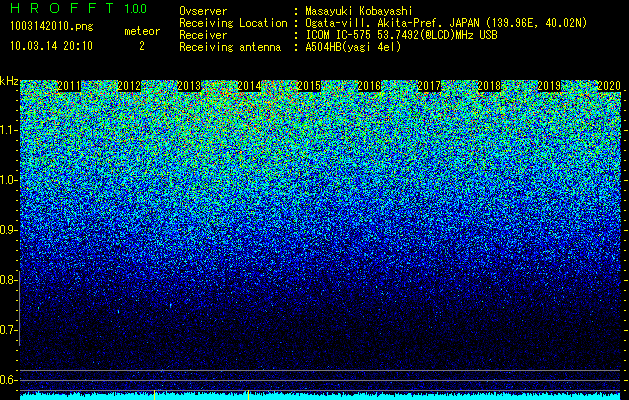Select the 0.6 frequency axis label
Image resolution: width=629 pixels, height=400 pixels.
[8, 380]
